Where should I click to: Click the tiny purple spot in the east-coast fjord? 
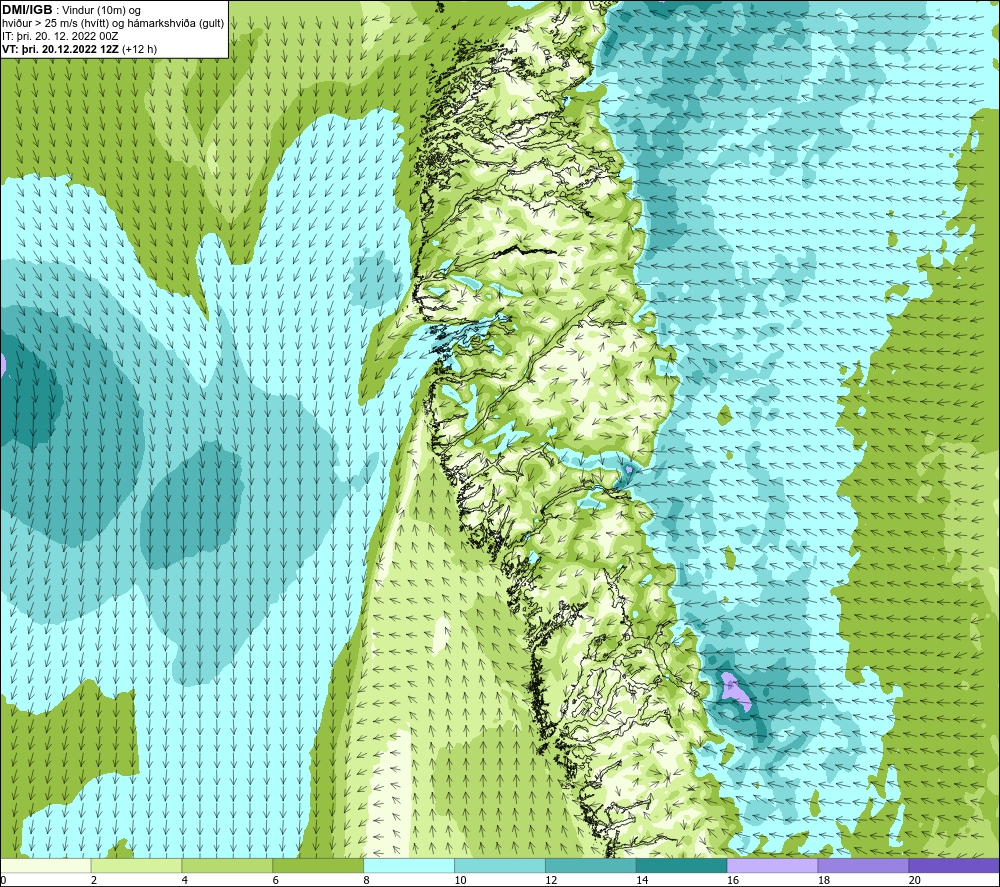629,469
